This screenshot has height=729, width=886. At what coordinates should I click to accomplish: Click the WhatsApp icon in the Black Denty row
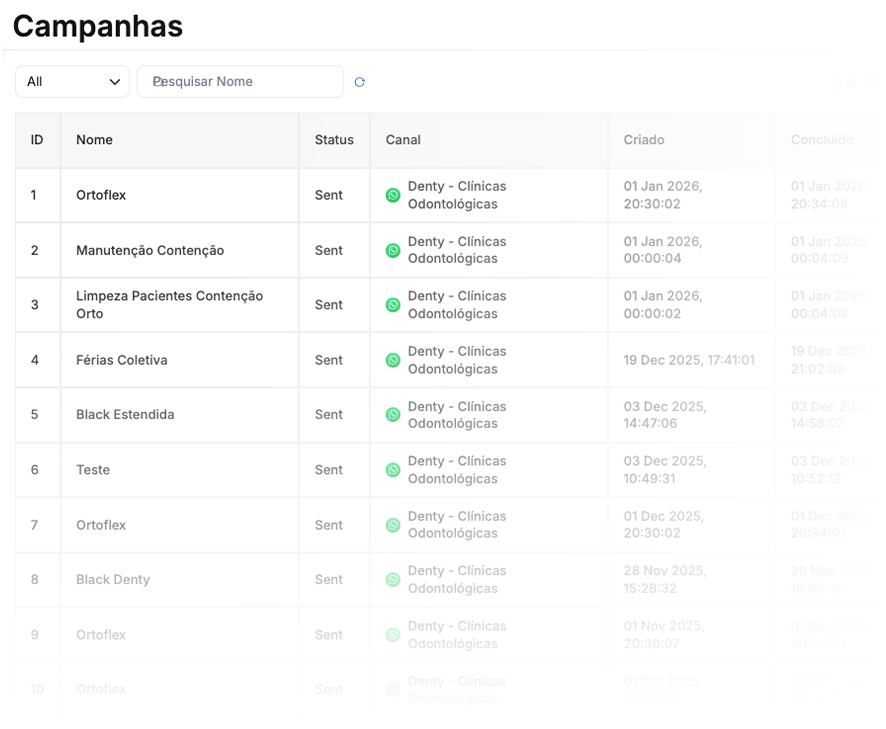pos(393,580)
